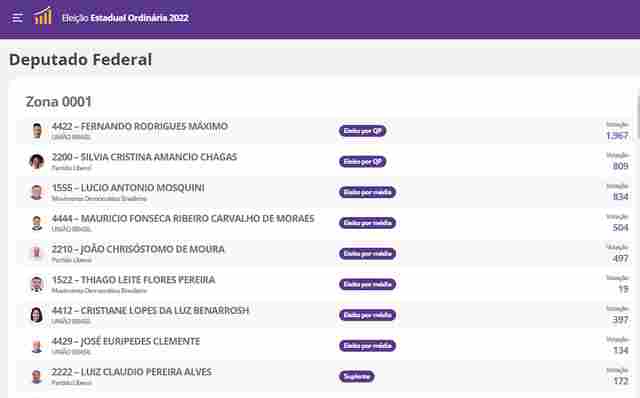Select candidate 1555 – Lucio Antonio Mosquini
The image size is (640, 398).
pyautogui.click(x=128, y=188)
